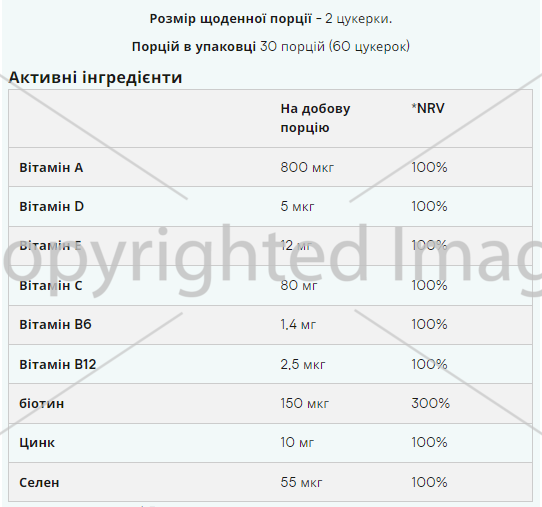Select the '1,4 мг' B6 amount
Image resolution: width=542 pixels, height=507 pixels.
pos(298,325)
